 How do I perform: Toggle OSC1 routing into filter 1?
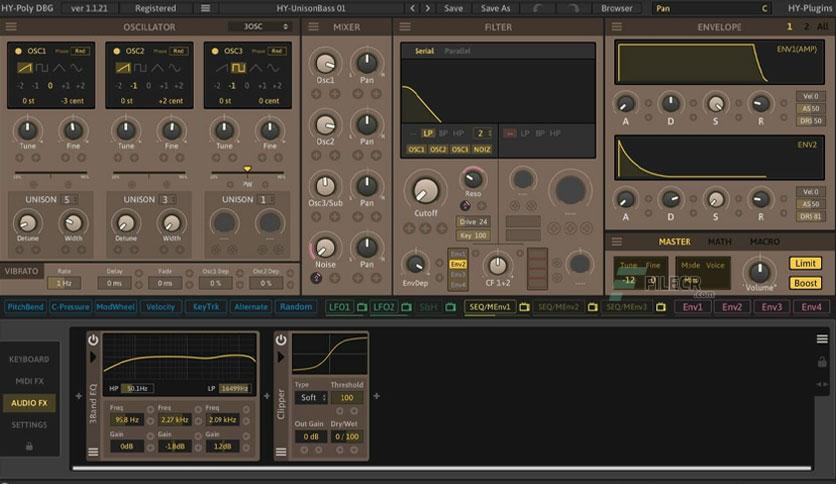(x=416, y=150)
